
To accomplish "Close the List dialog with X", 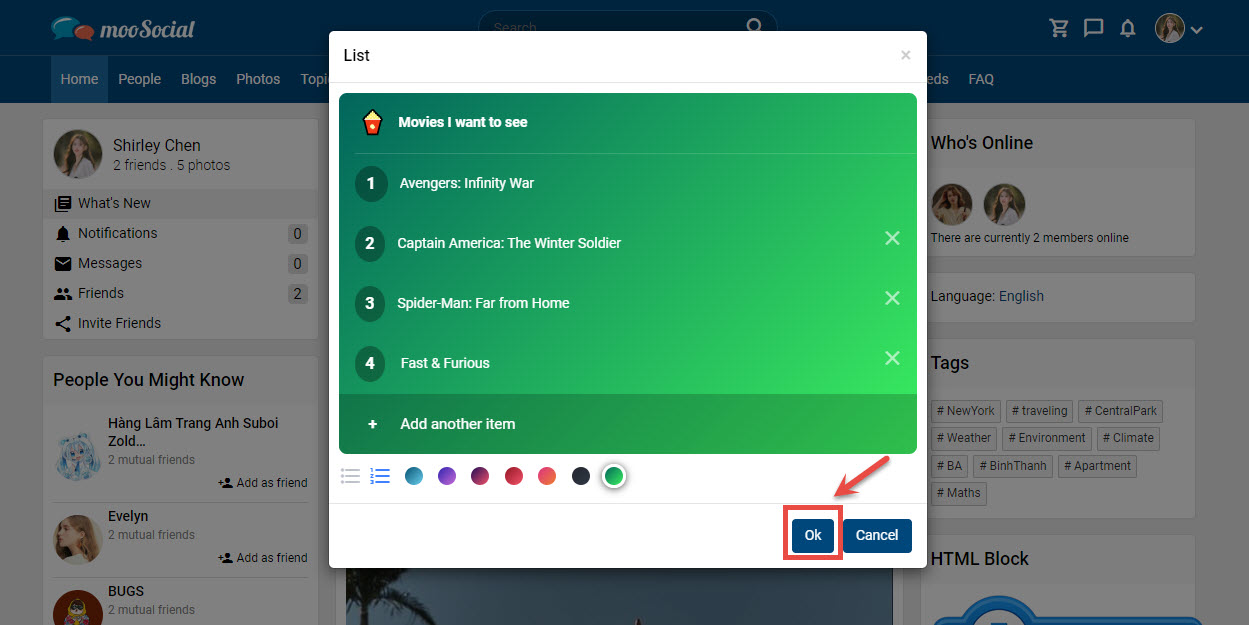I will point(906,55).
